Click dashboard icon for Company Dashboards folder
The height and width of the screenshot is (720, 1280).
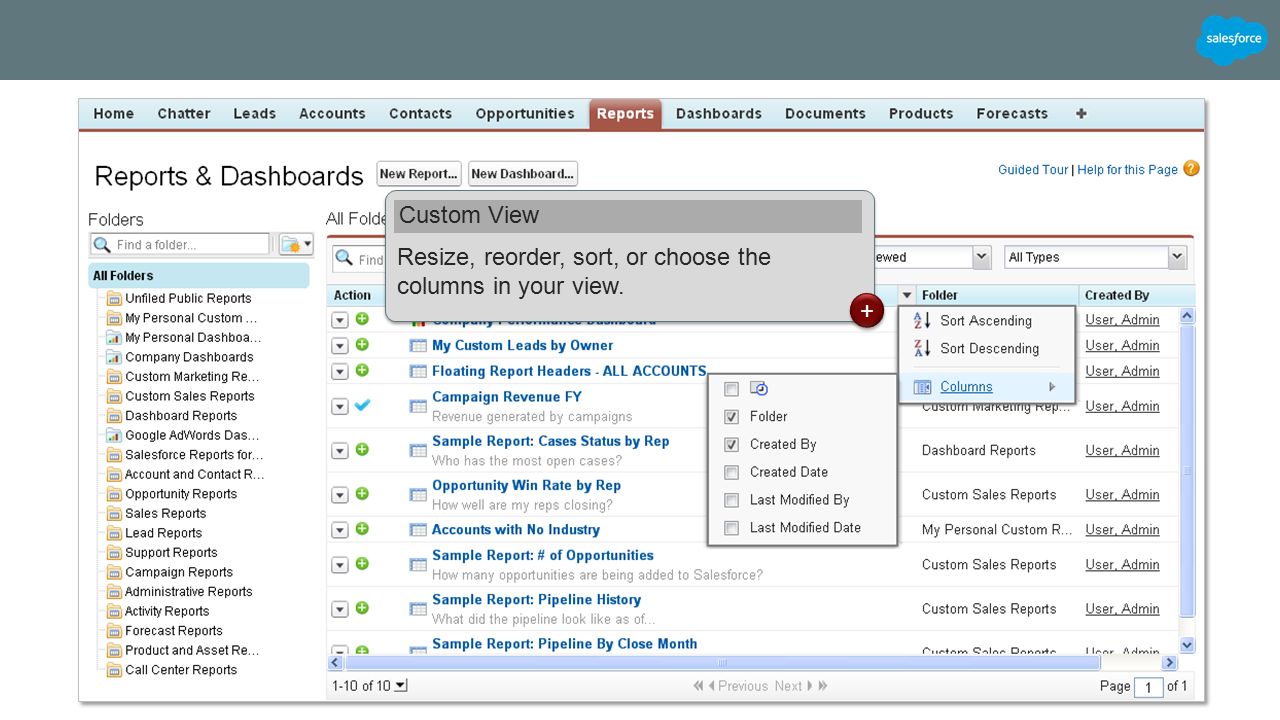(x=114, y=357)
